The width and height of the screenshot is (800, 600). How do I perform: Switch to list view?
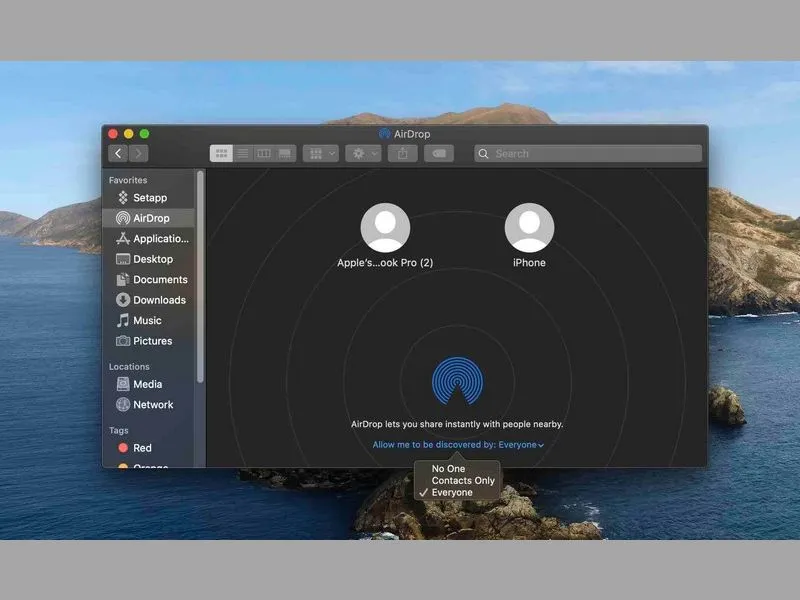click(243, 153)
